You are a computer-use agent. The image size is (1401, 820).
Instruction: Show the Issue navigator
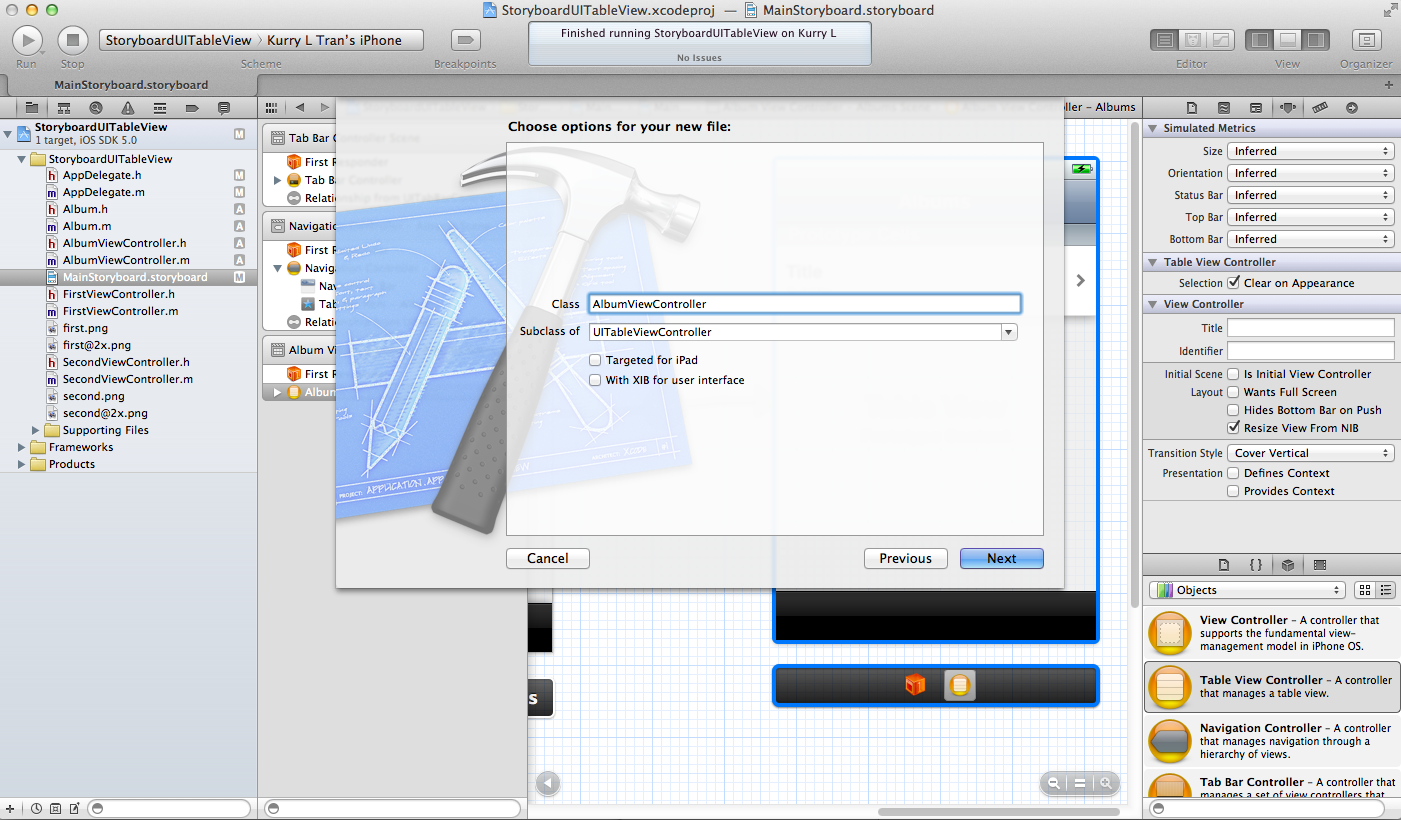point(128,107)
